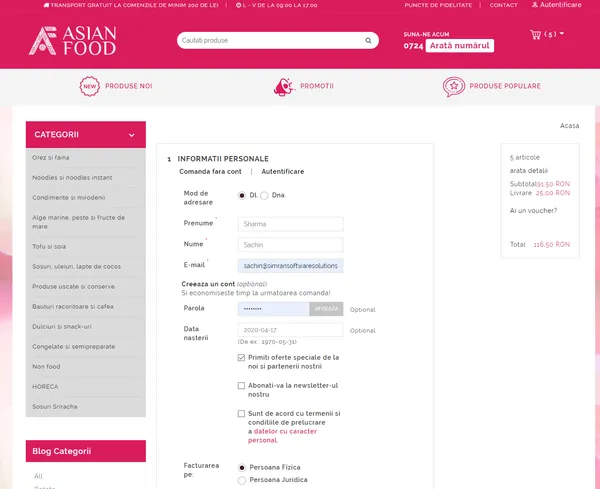This screenshot has width=600, height=489.
Task: Select the Dna. radio button
Action: tap(264, 196)
